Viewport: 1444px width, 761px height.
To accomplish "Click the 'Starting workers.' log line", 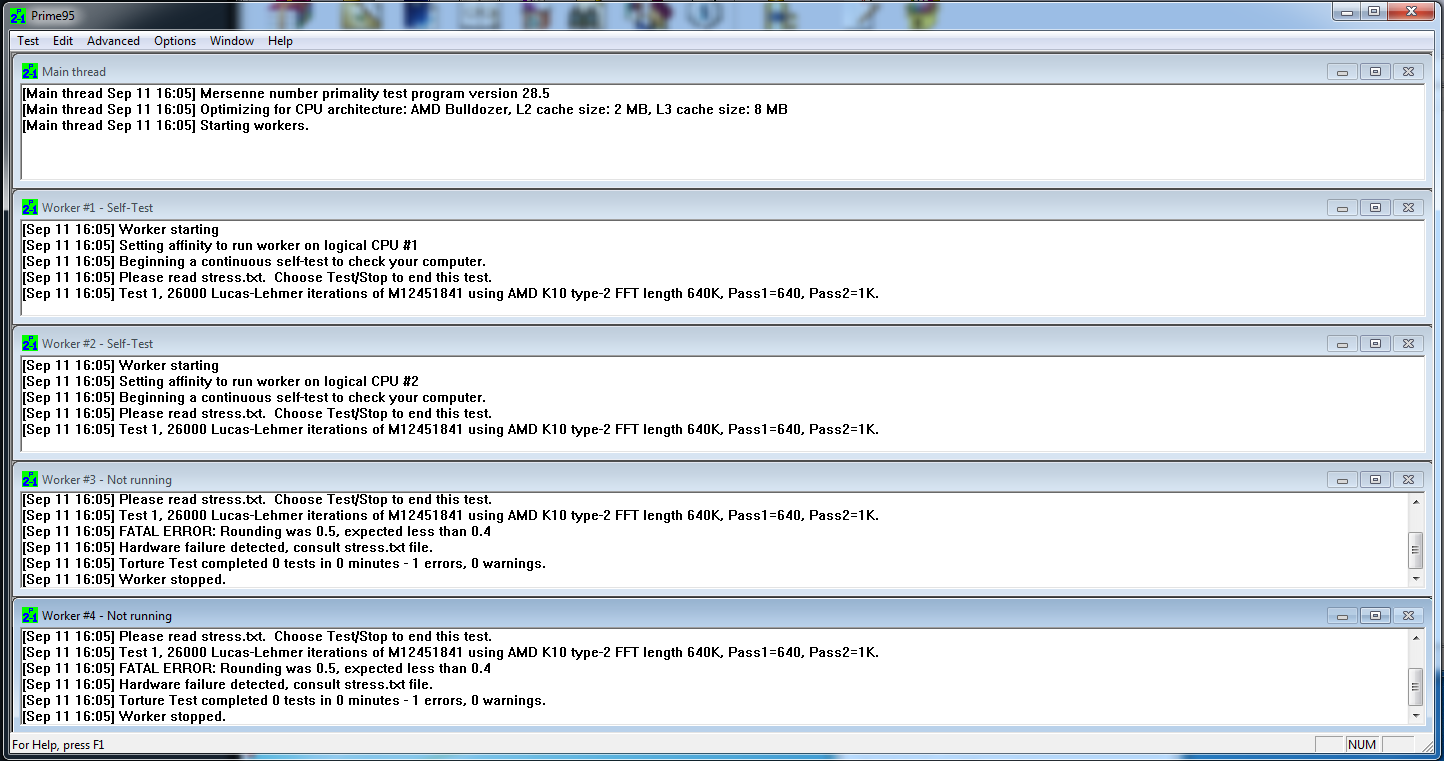I will click(166, 125).
